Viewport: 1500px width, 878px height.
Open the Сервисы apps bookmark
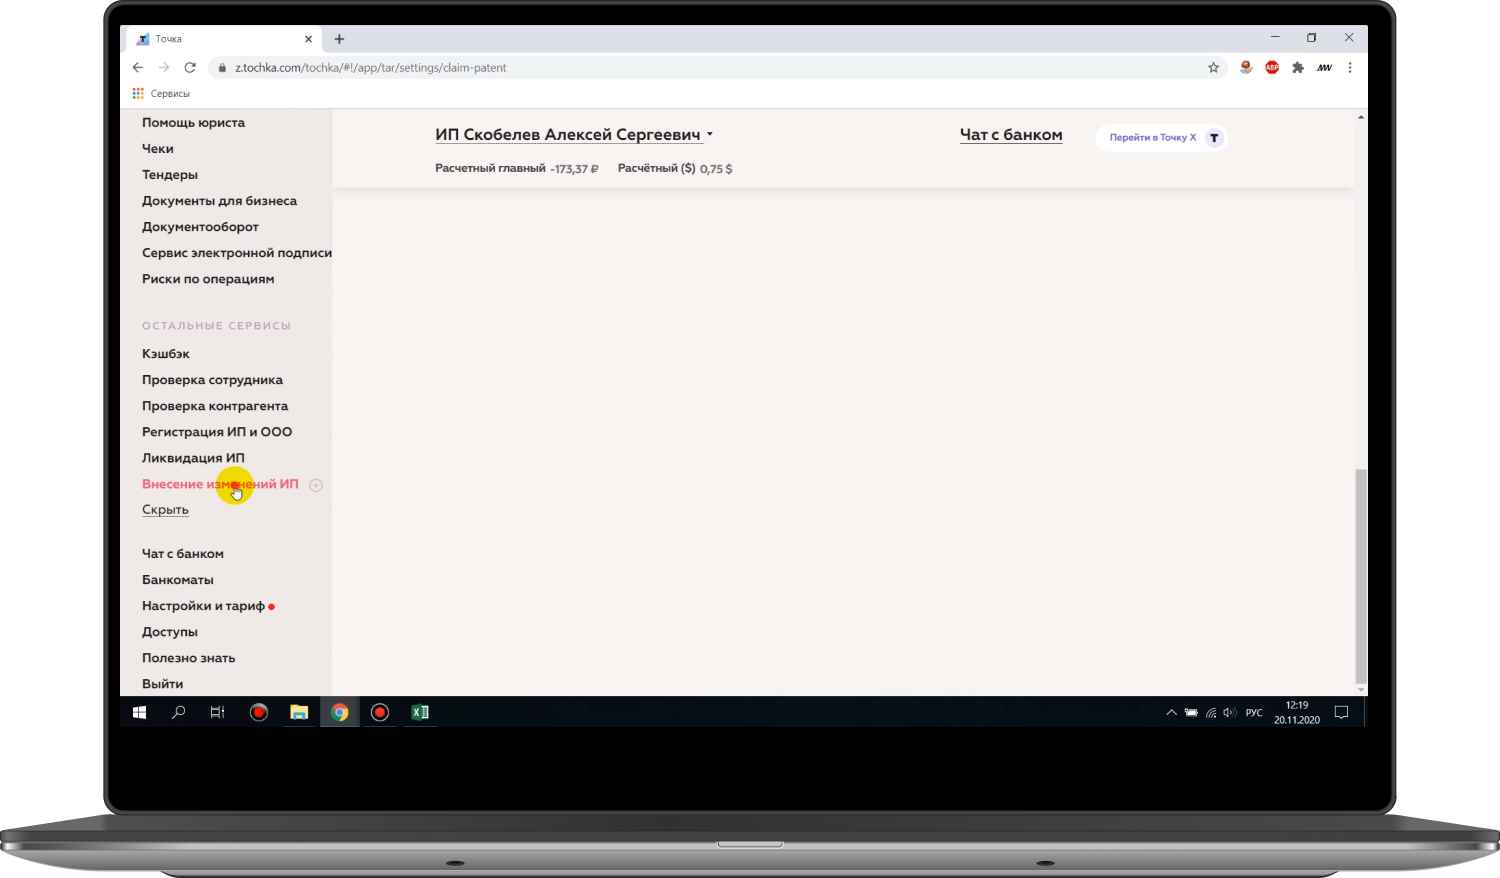click(161, 93)
